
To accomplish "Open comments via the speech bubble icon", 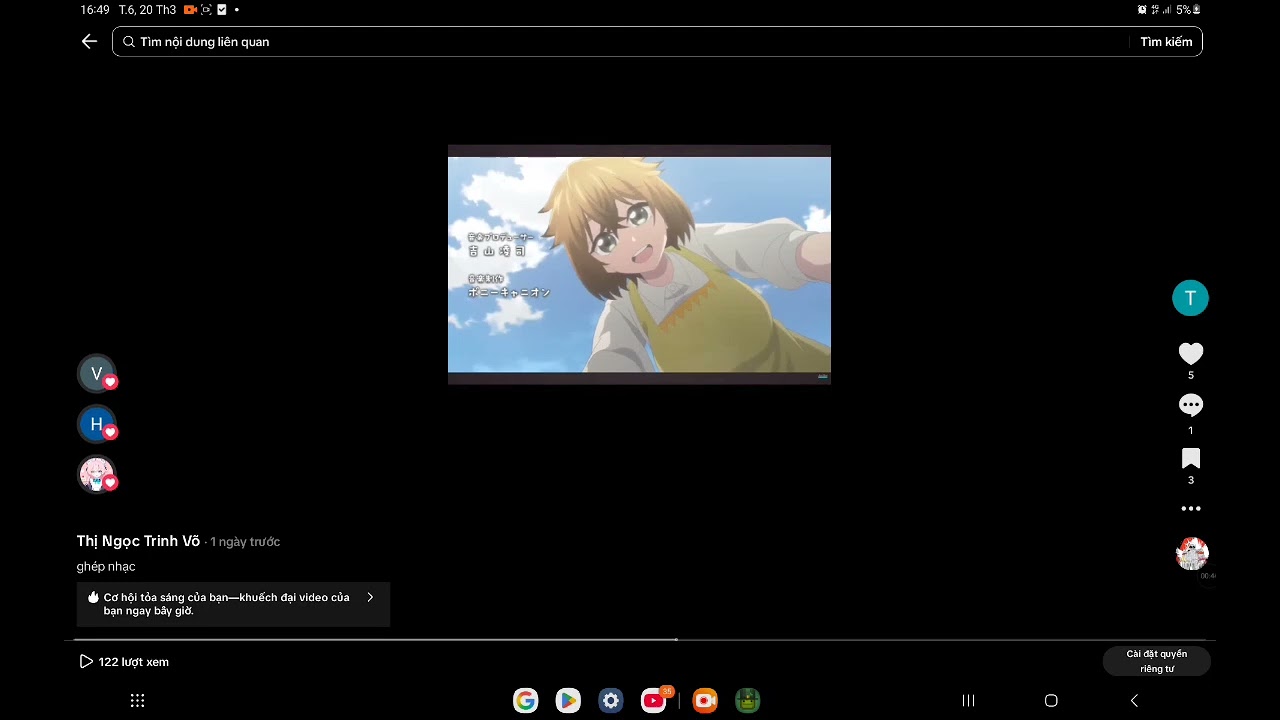I will (x=1190, y=405).
